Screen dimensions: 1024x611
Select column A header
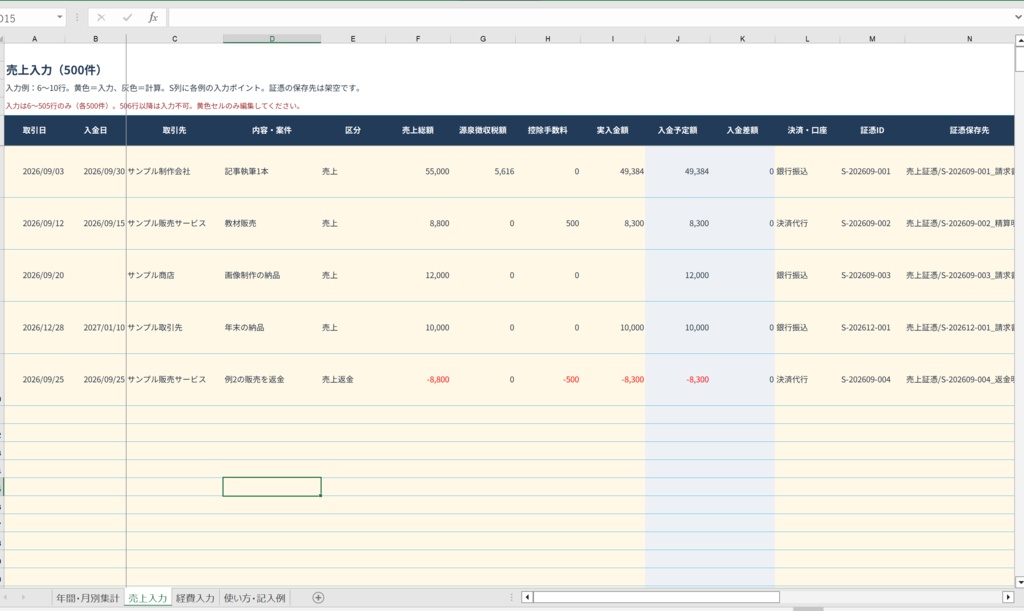[x=35, y=39]
